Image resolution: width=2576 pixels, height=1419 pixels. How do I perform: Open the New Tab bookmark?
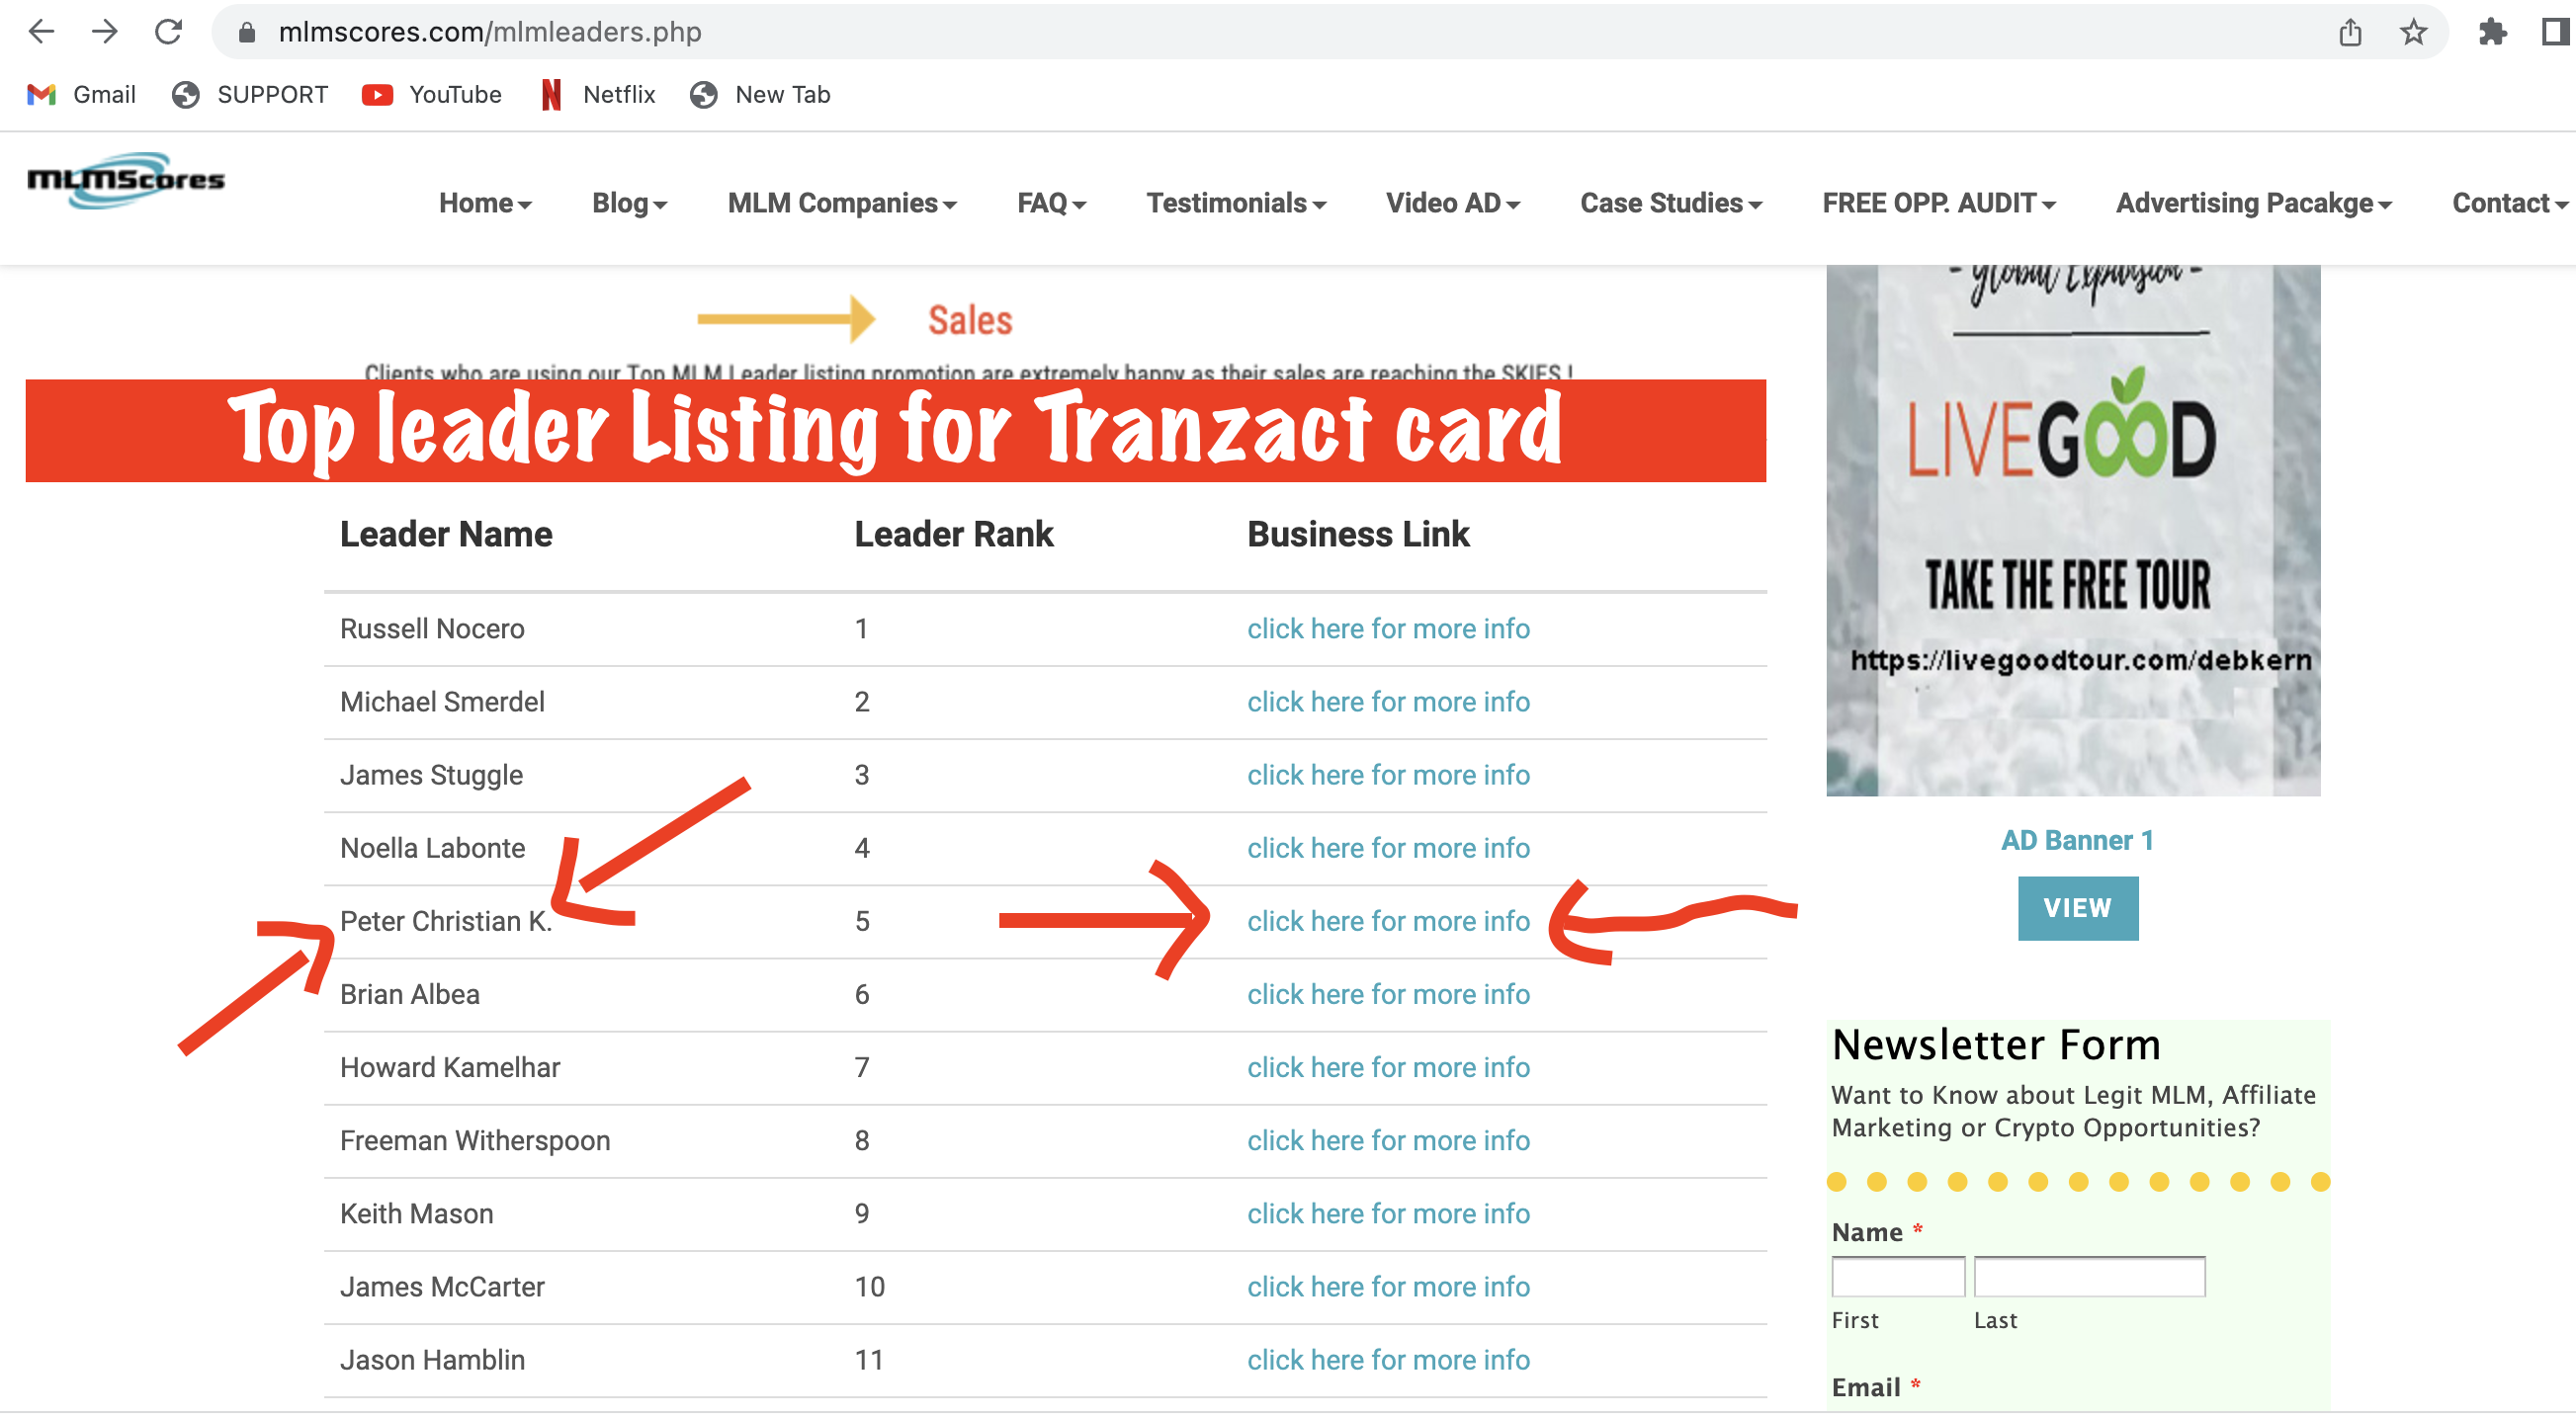tap(760, 95)
